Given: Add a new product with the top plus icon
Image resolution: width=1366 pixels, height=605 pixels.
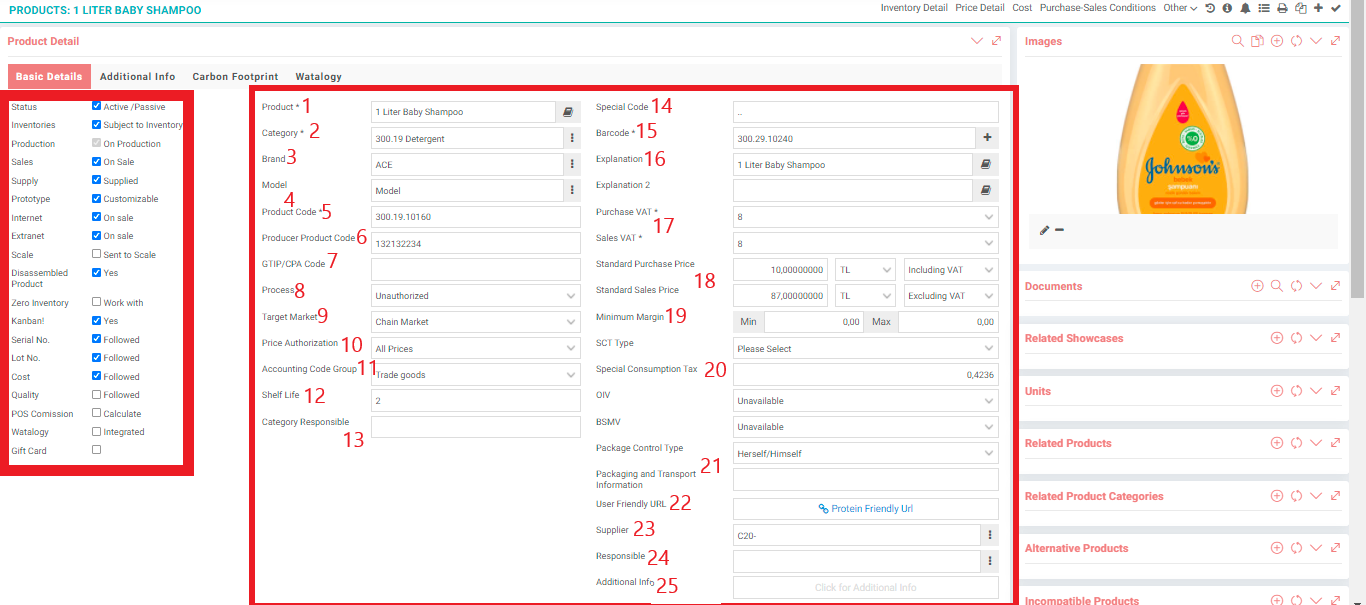Looking at the screenshot, I should 1318,8.
